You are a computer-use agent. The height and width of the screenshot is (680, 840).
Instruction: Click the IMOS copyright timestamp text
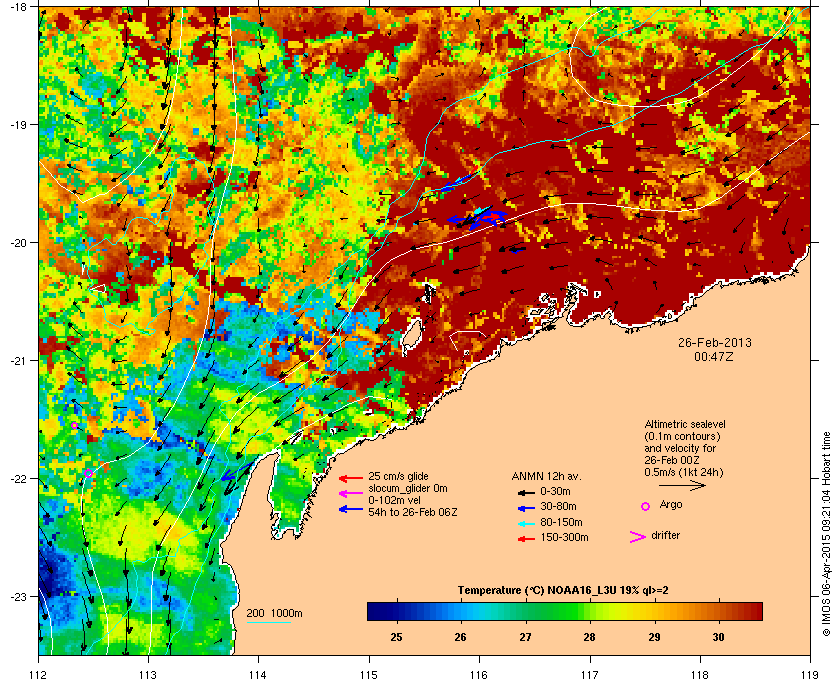827,534
